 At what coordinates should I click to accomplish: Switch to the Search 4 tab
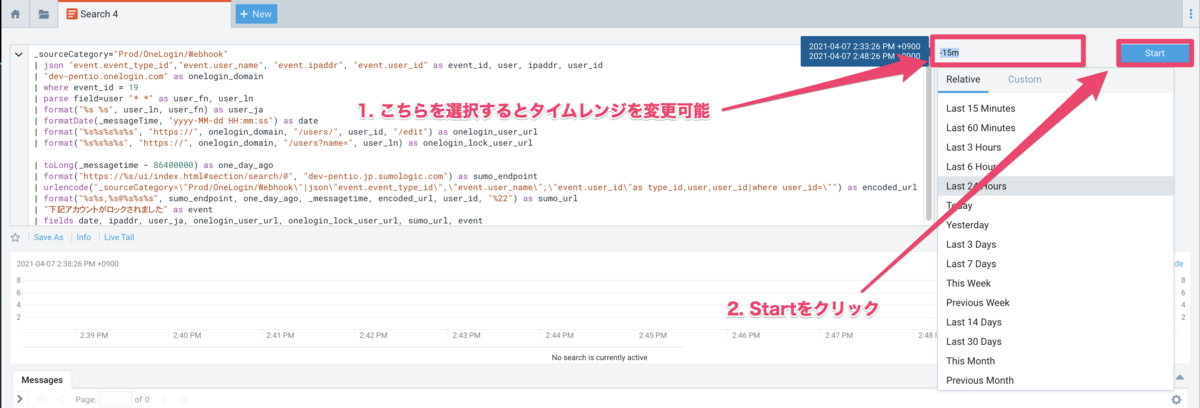click(144, 14)
